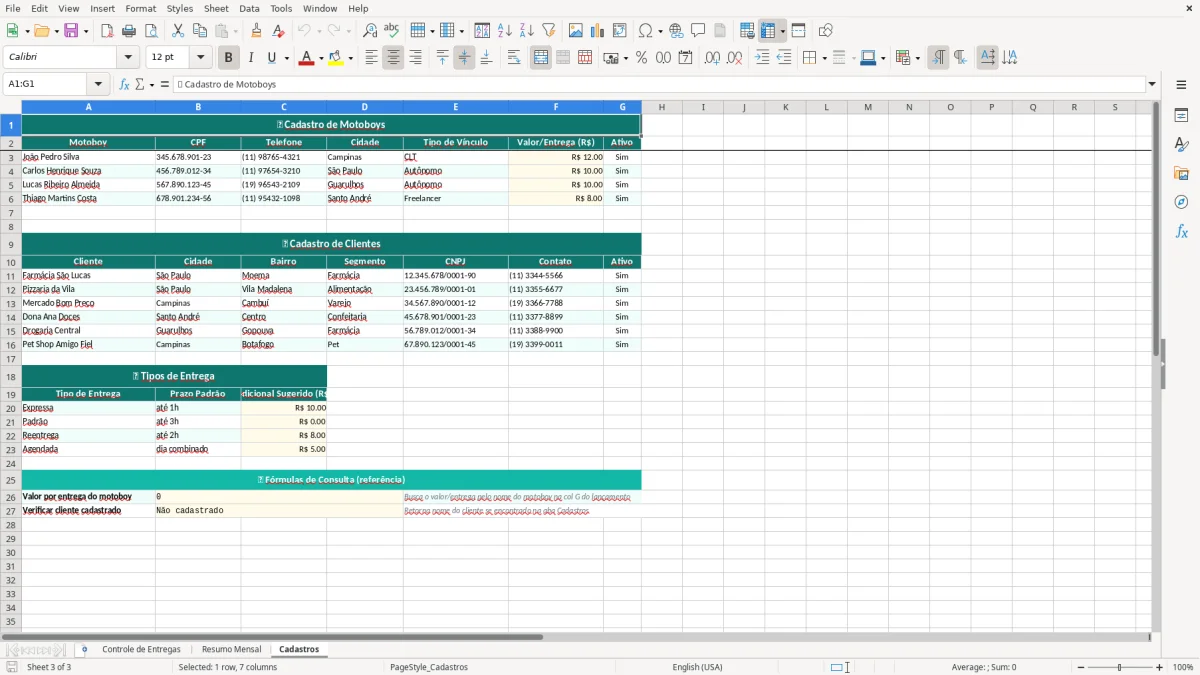The height and width of the screenshot is (675, 1200).
Task: Open the Borders dropdown arrow
Action: [x=824, y=58]
